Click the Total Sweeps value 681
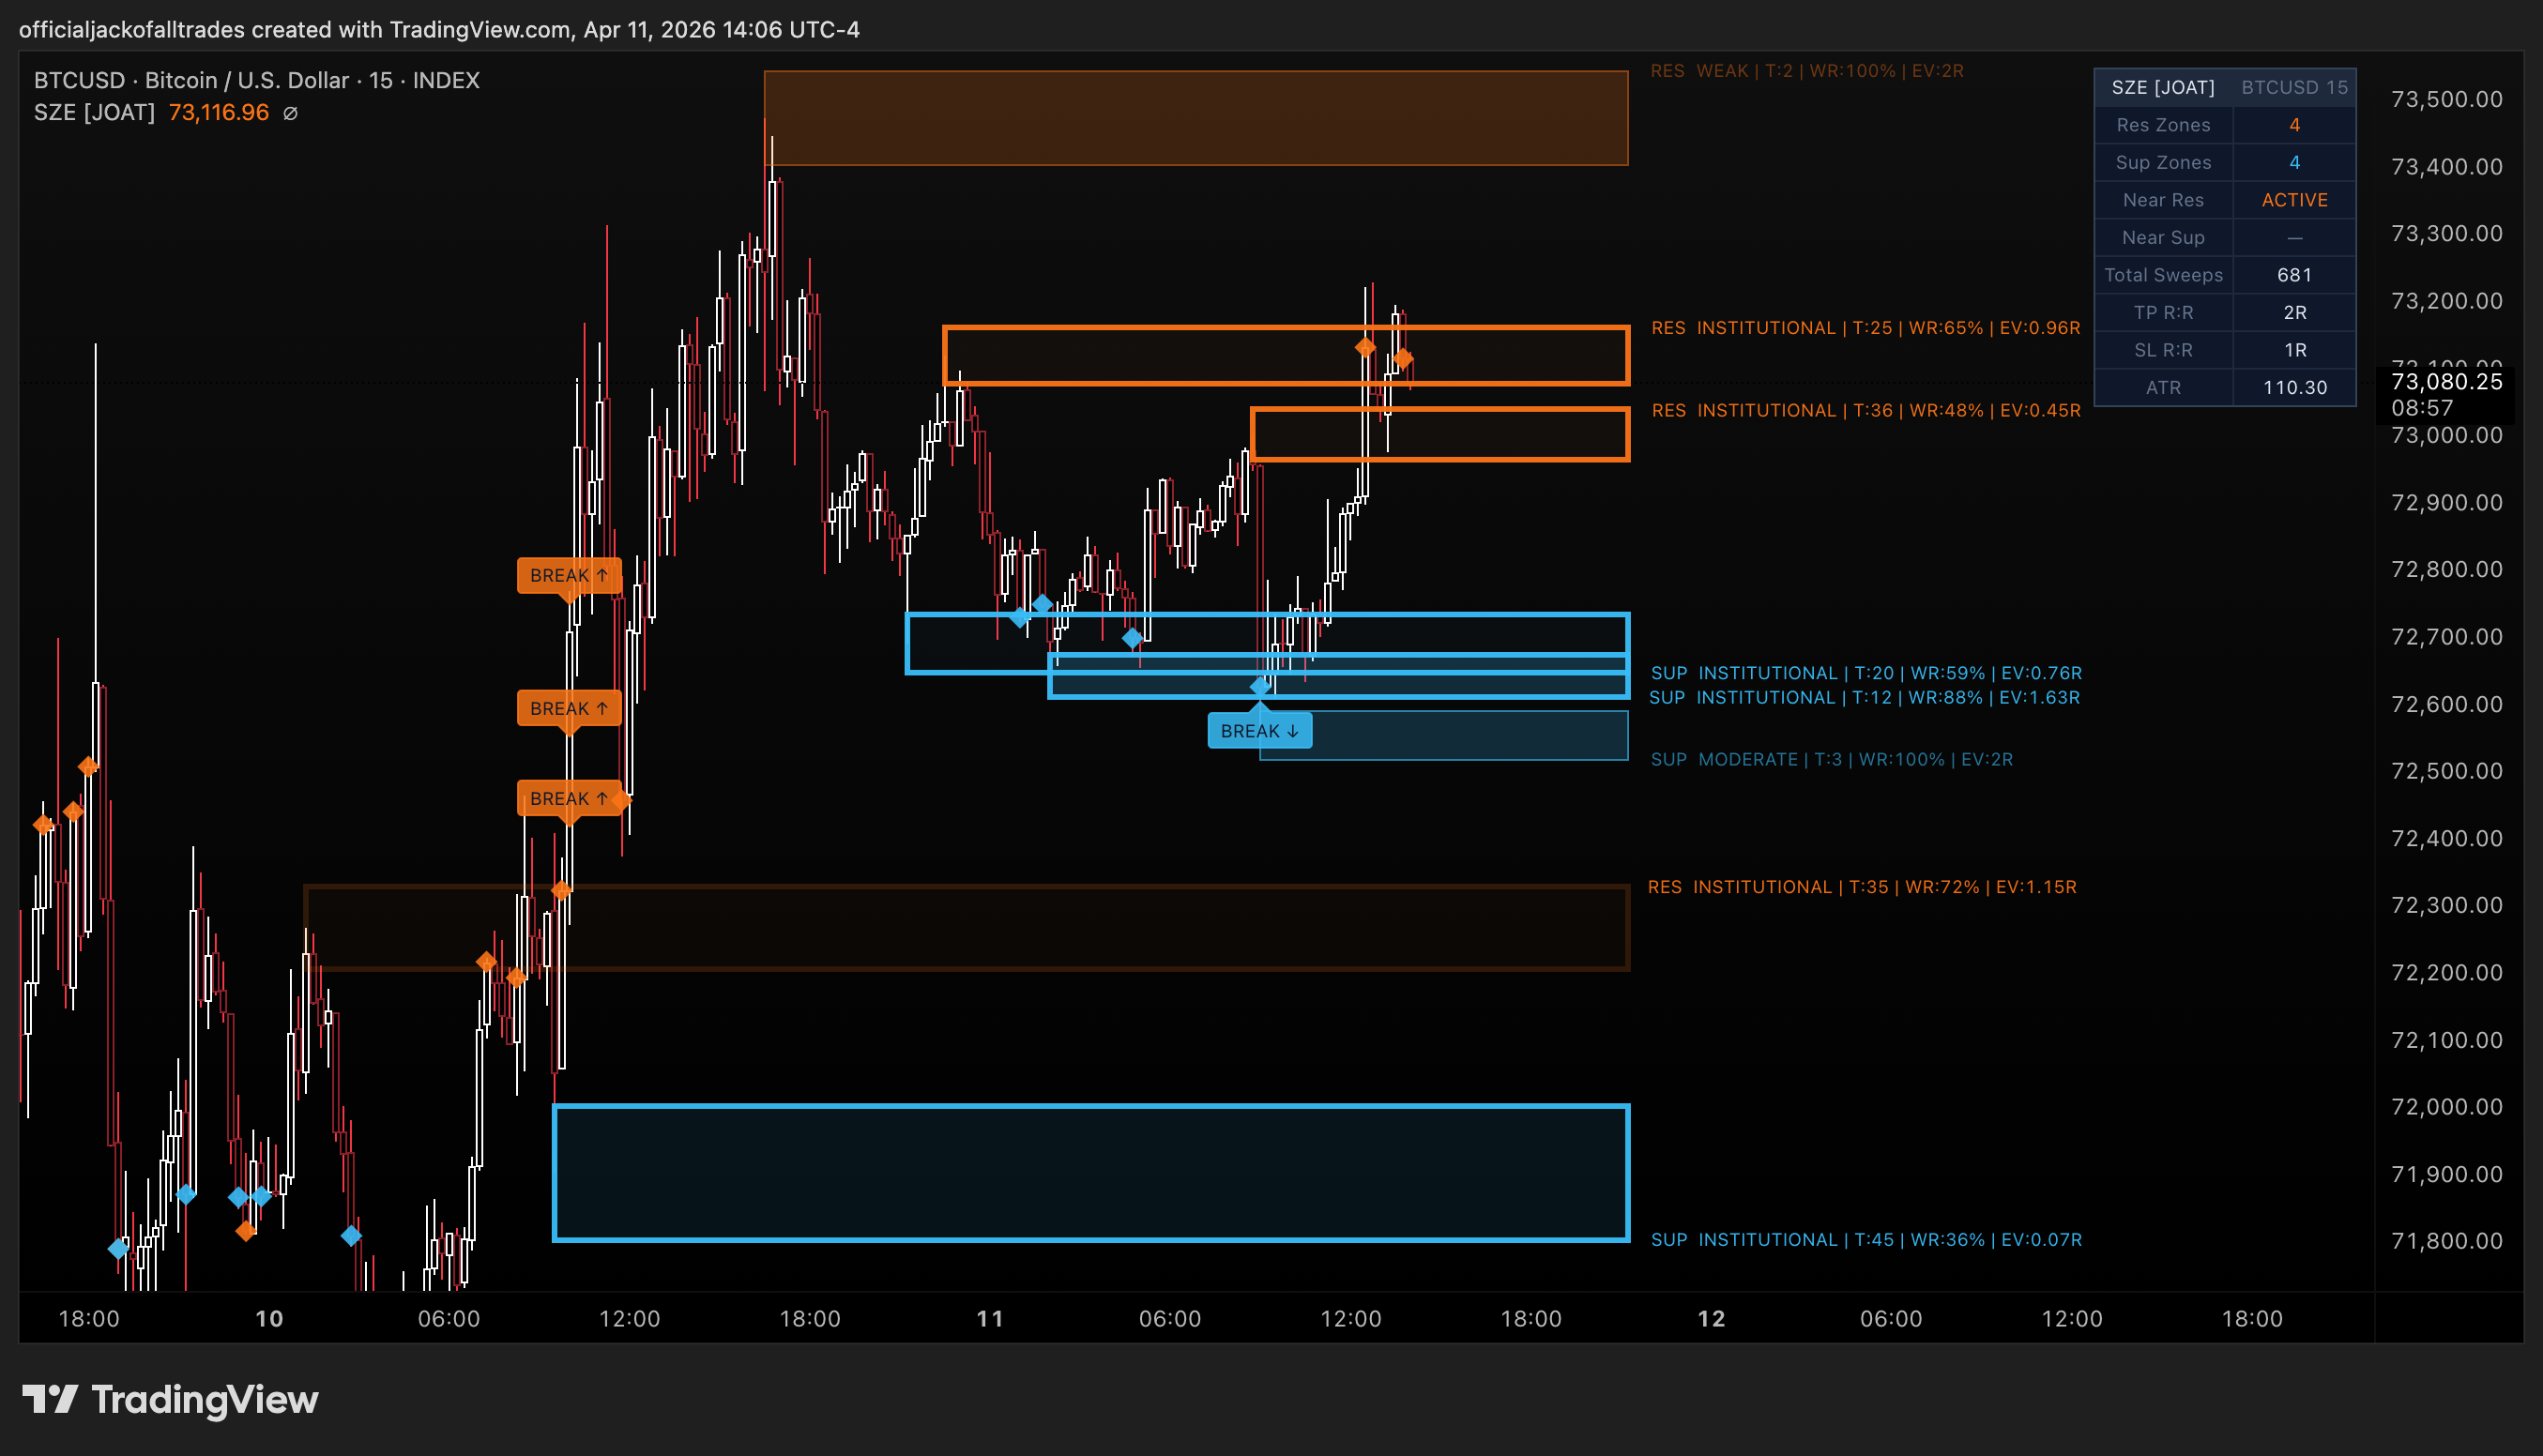Screen dimensions: 2543x1456 (2294, 275)
